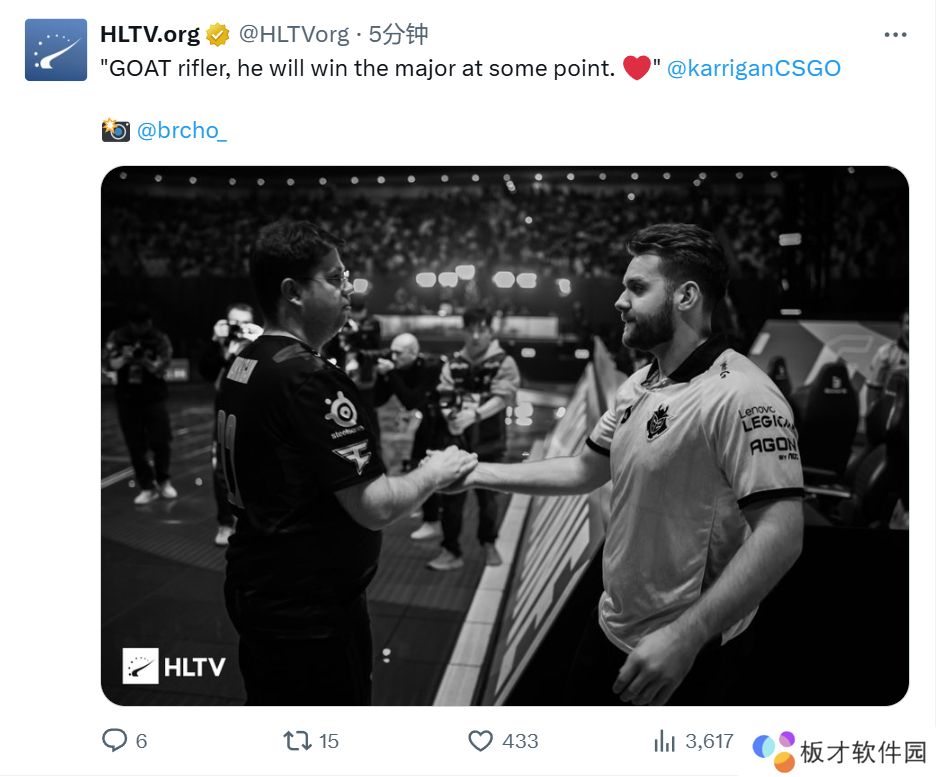The height and width of the screenshot is (777, 939).
Task: Click the retweet count 15
Action: coord(329,742)
